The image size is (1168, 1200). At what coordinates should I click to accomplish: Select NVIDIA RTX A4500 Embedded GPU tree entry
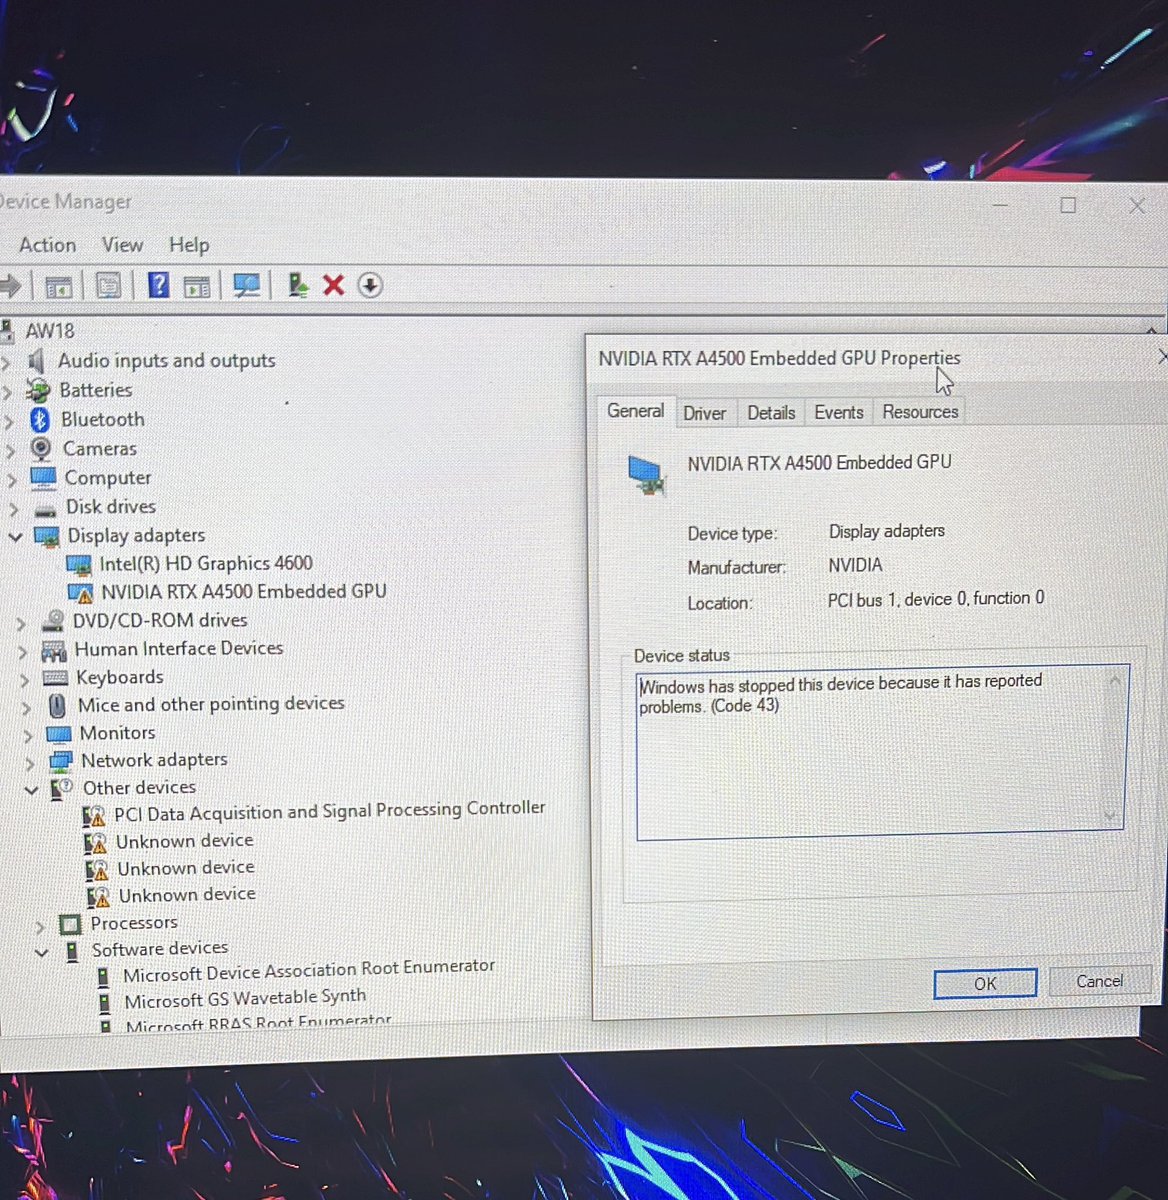(243, 592)
